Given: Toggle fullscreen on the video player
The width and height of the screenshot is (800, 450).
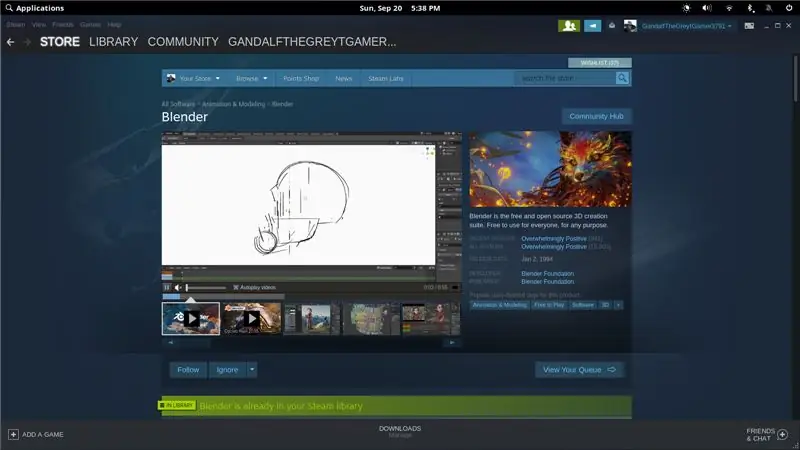Looking at the screenshot, I should click(455, 287).
